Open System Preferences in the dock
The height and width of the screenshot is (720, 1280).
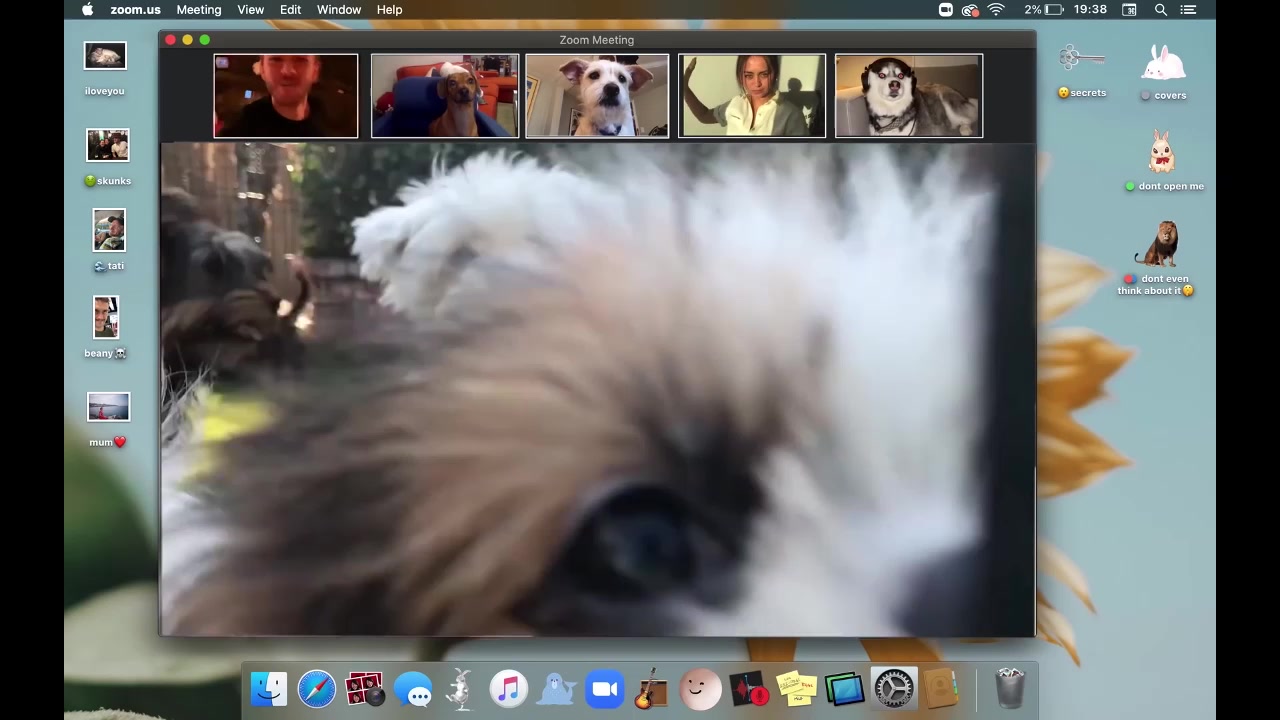pos(893,690)
